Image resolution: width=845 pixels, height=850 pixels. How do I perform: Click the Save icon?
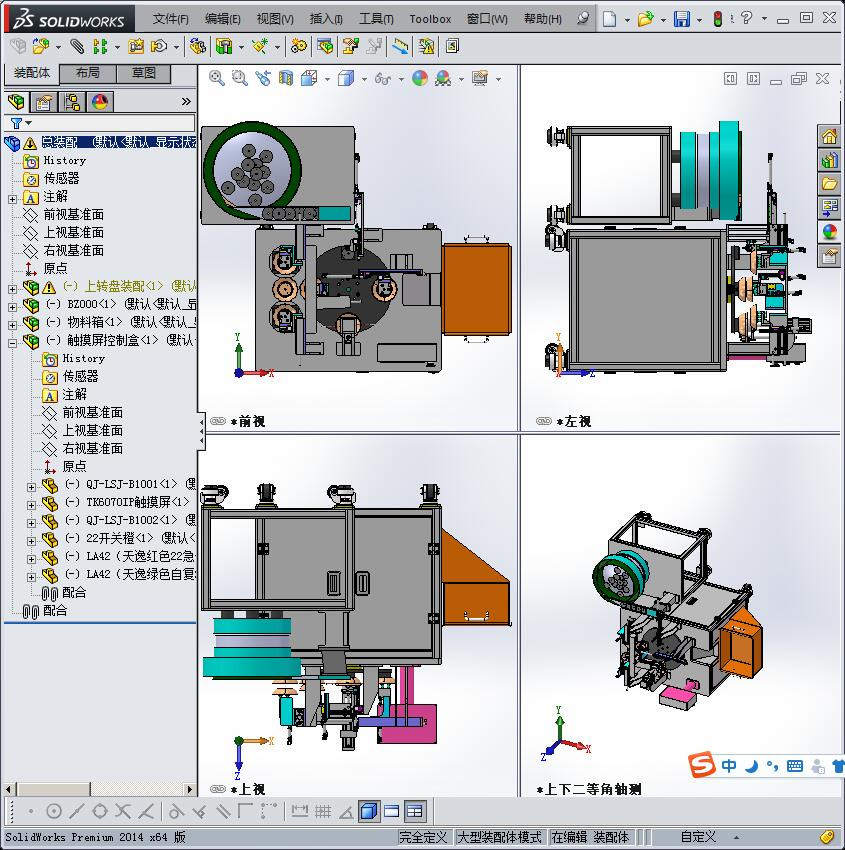click(681, 19)
